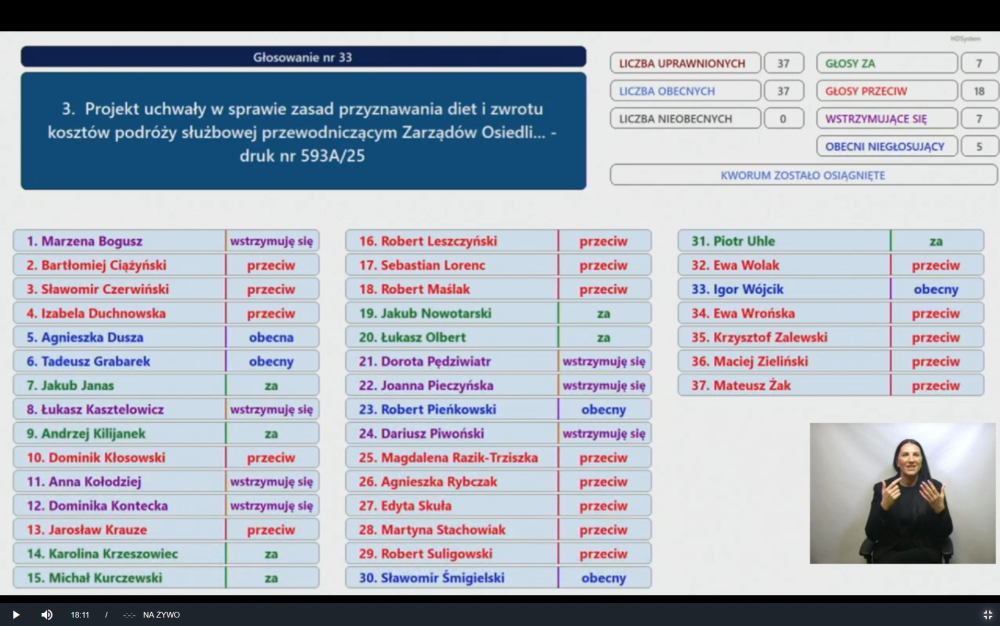This screenshot has width=1000, height=626.
Task: Click the LICZBA NIEOBECNYCH label
Action: (685, 119)
